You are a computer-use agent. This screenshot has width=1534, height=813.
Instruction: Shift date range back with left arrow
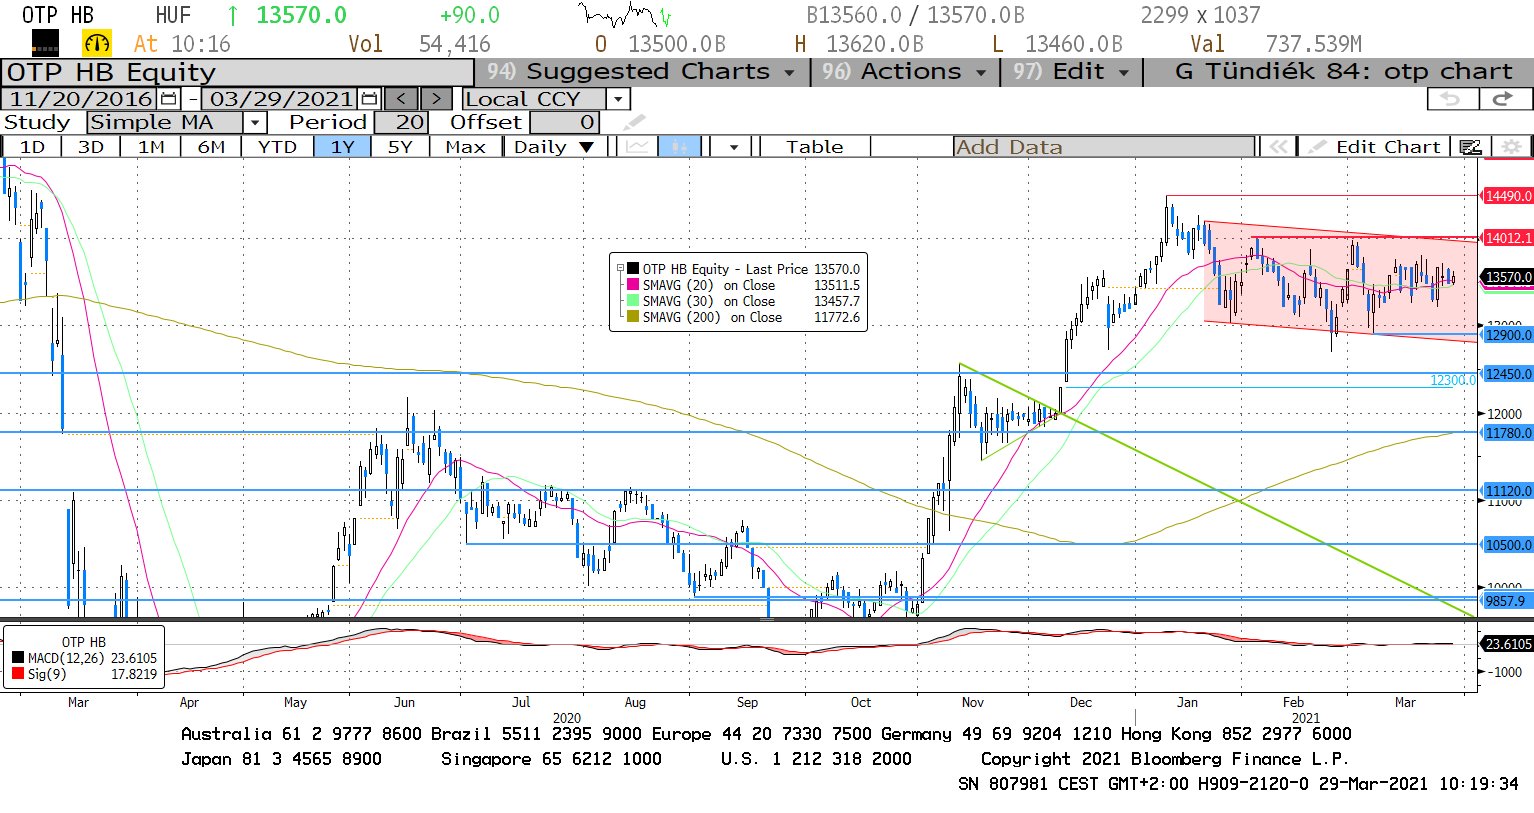(x=401, y=99)
